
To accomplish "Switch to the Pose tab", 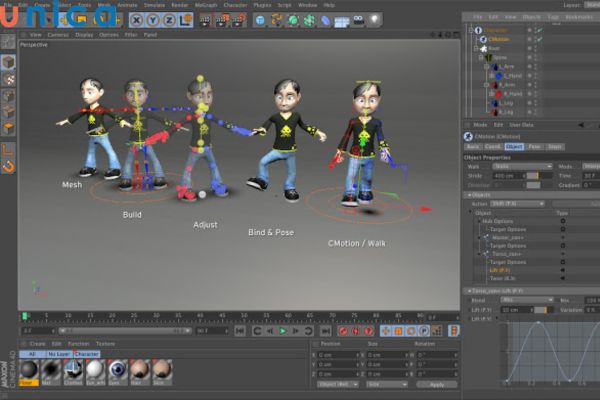I will 535,146.
